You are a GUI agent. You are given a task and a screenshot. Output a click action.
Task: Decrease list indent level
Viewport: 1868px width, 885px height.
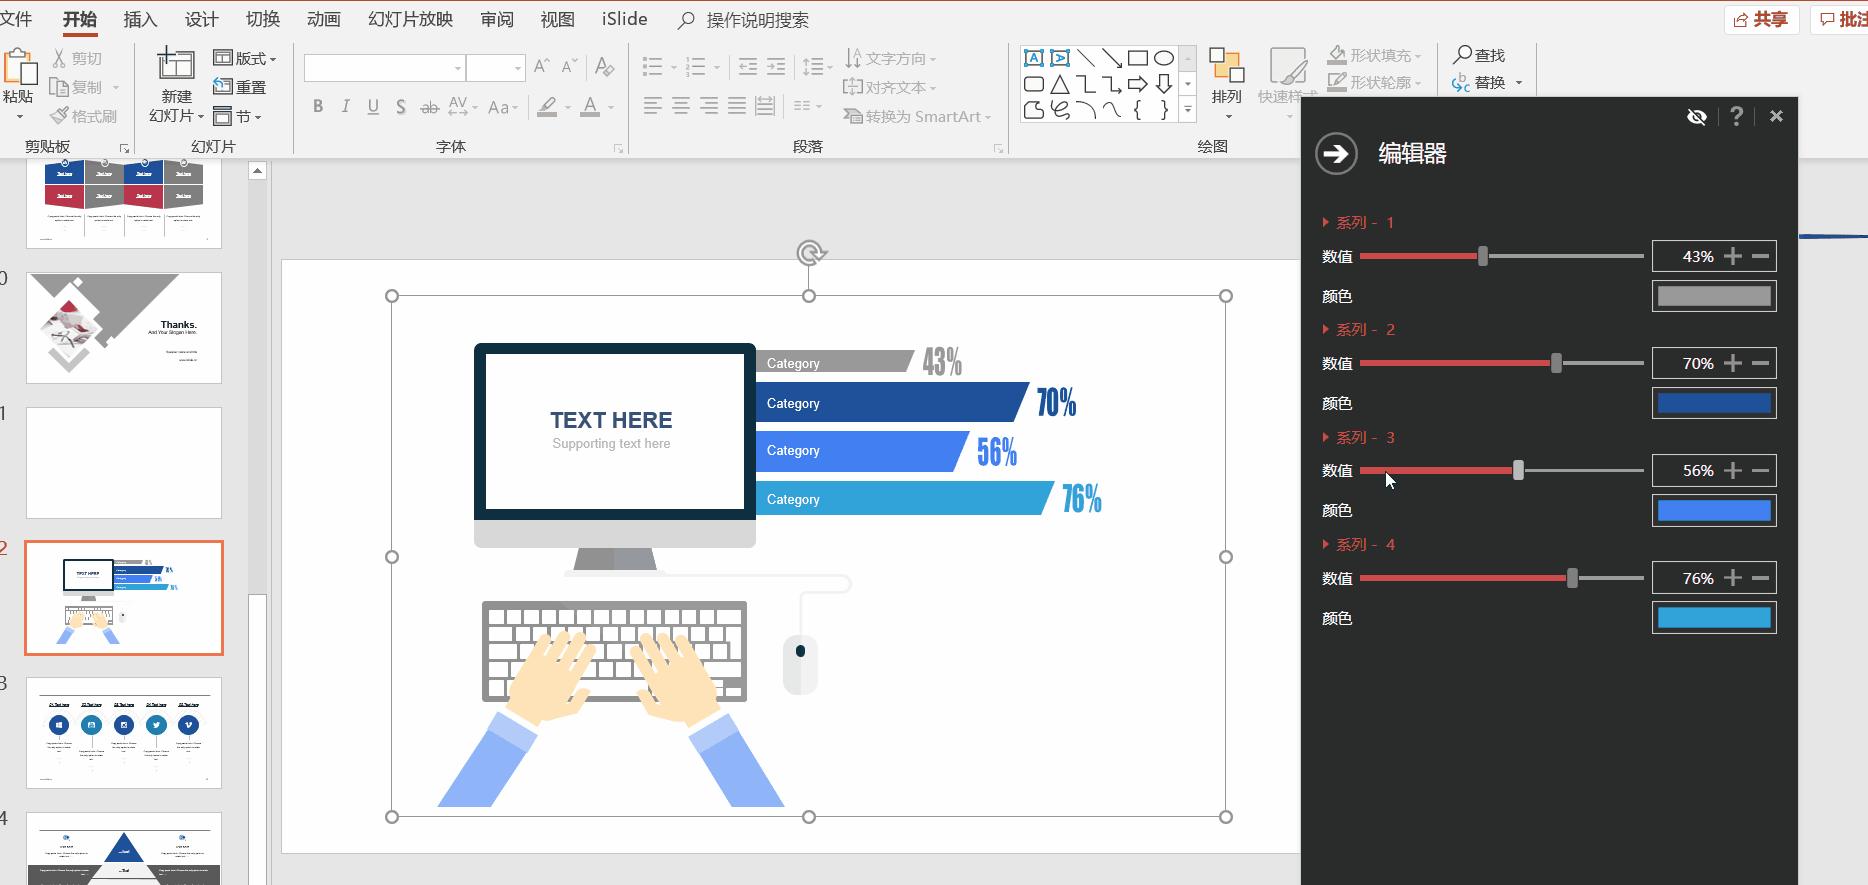[x=747, y=67]
